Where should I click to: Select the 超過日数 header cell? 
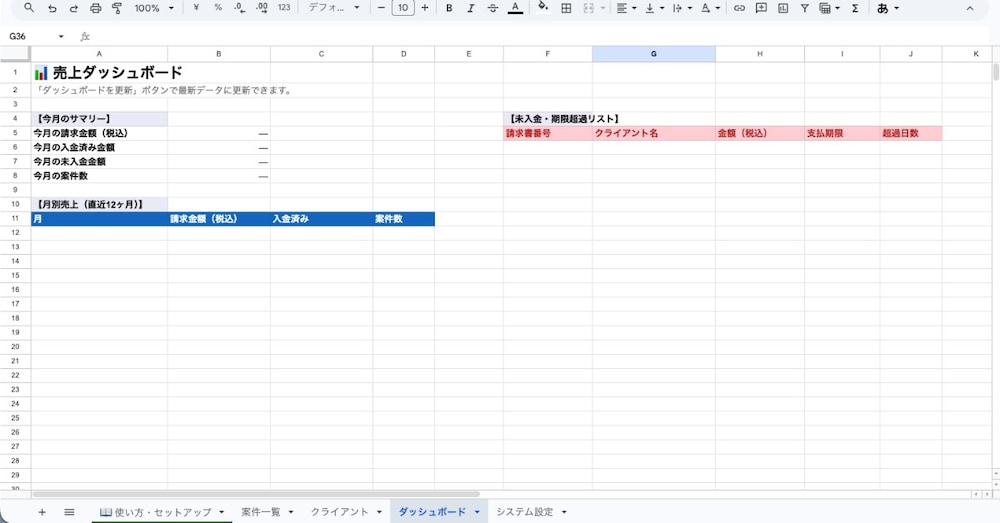click(x=911, y=133)
